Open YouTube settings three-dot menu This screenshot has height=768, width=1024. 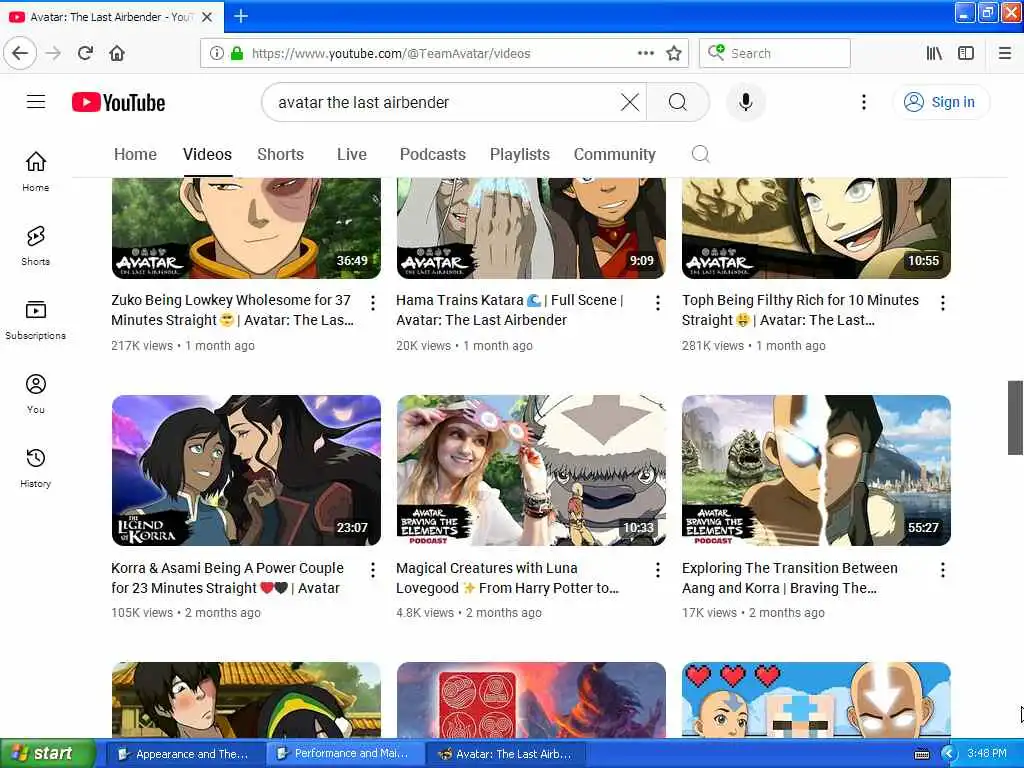coord(863,102)
